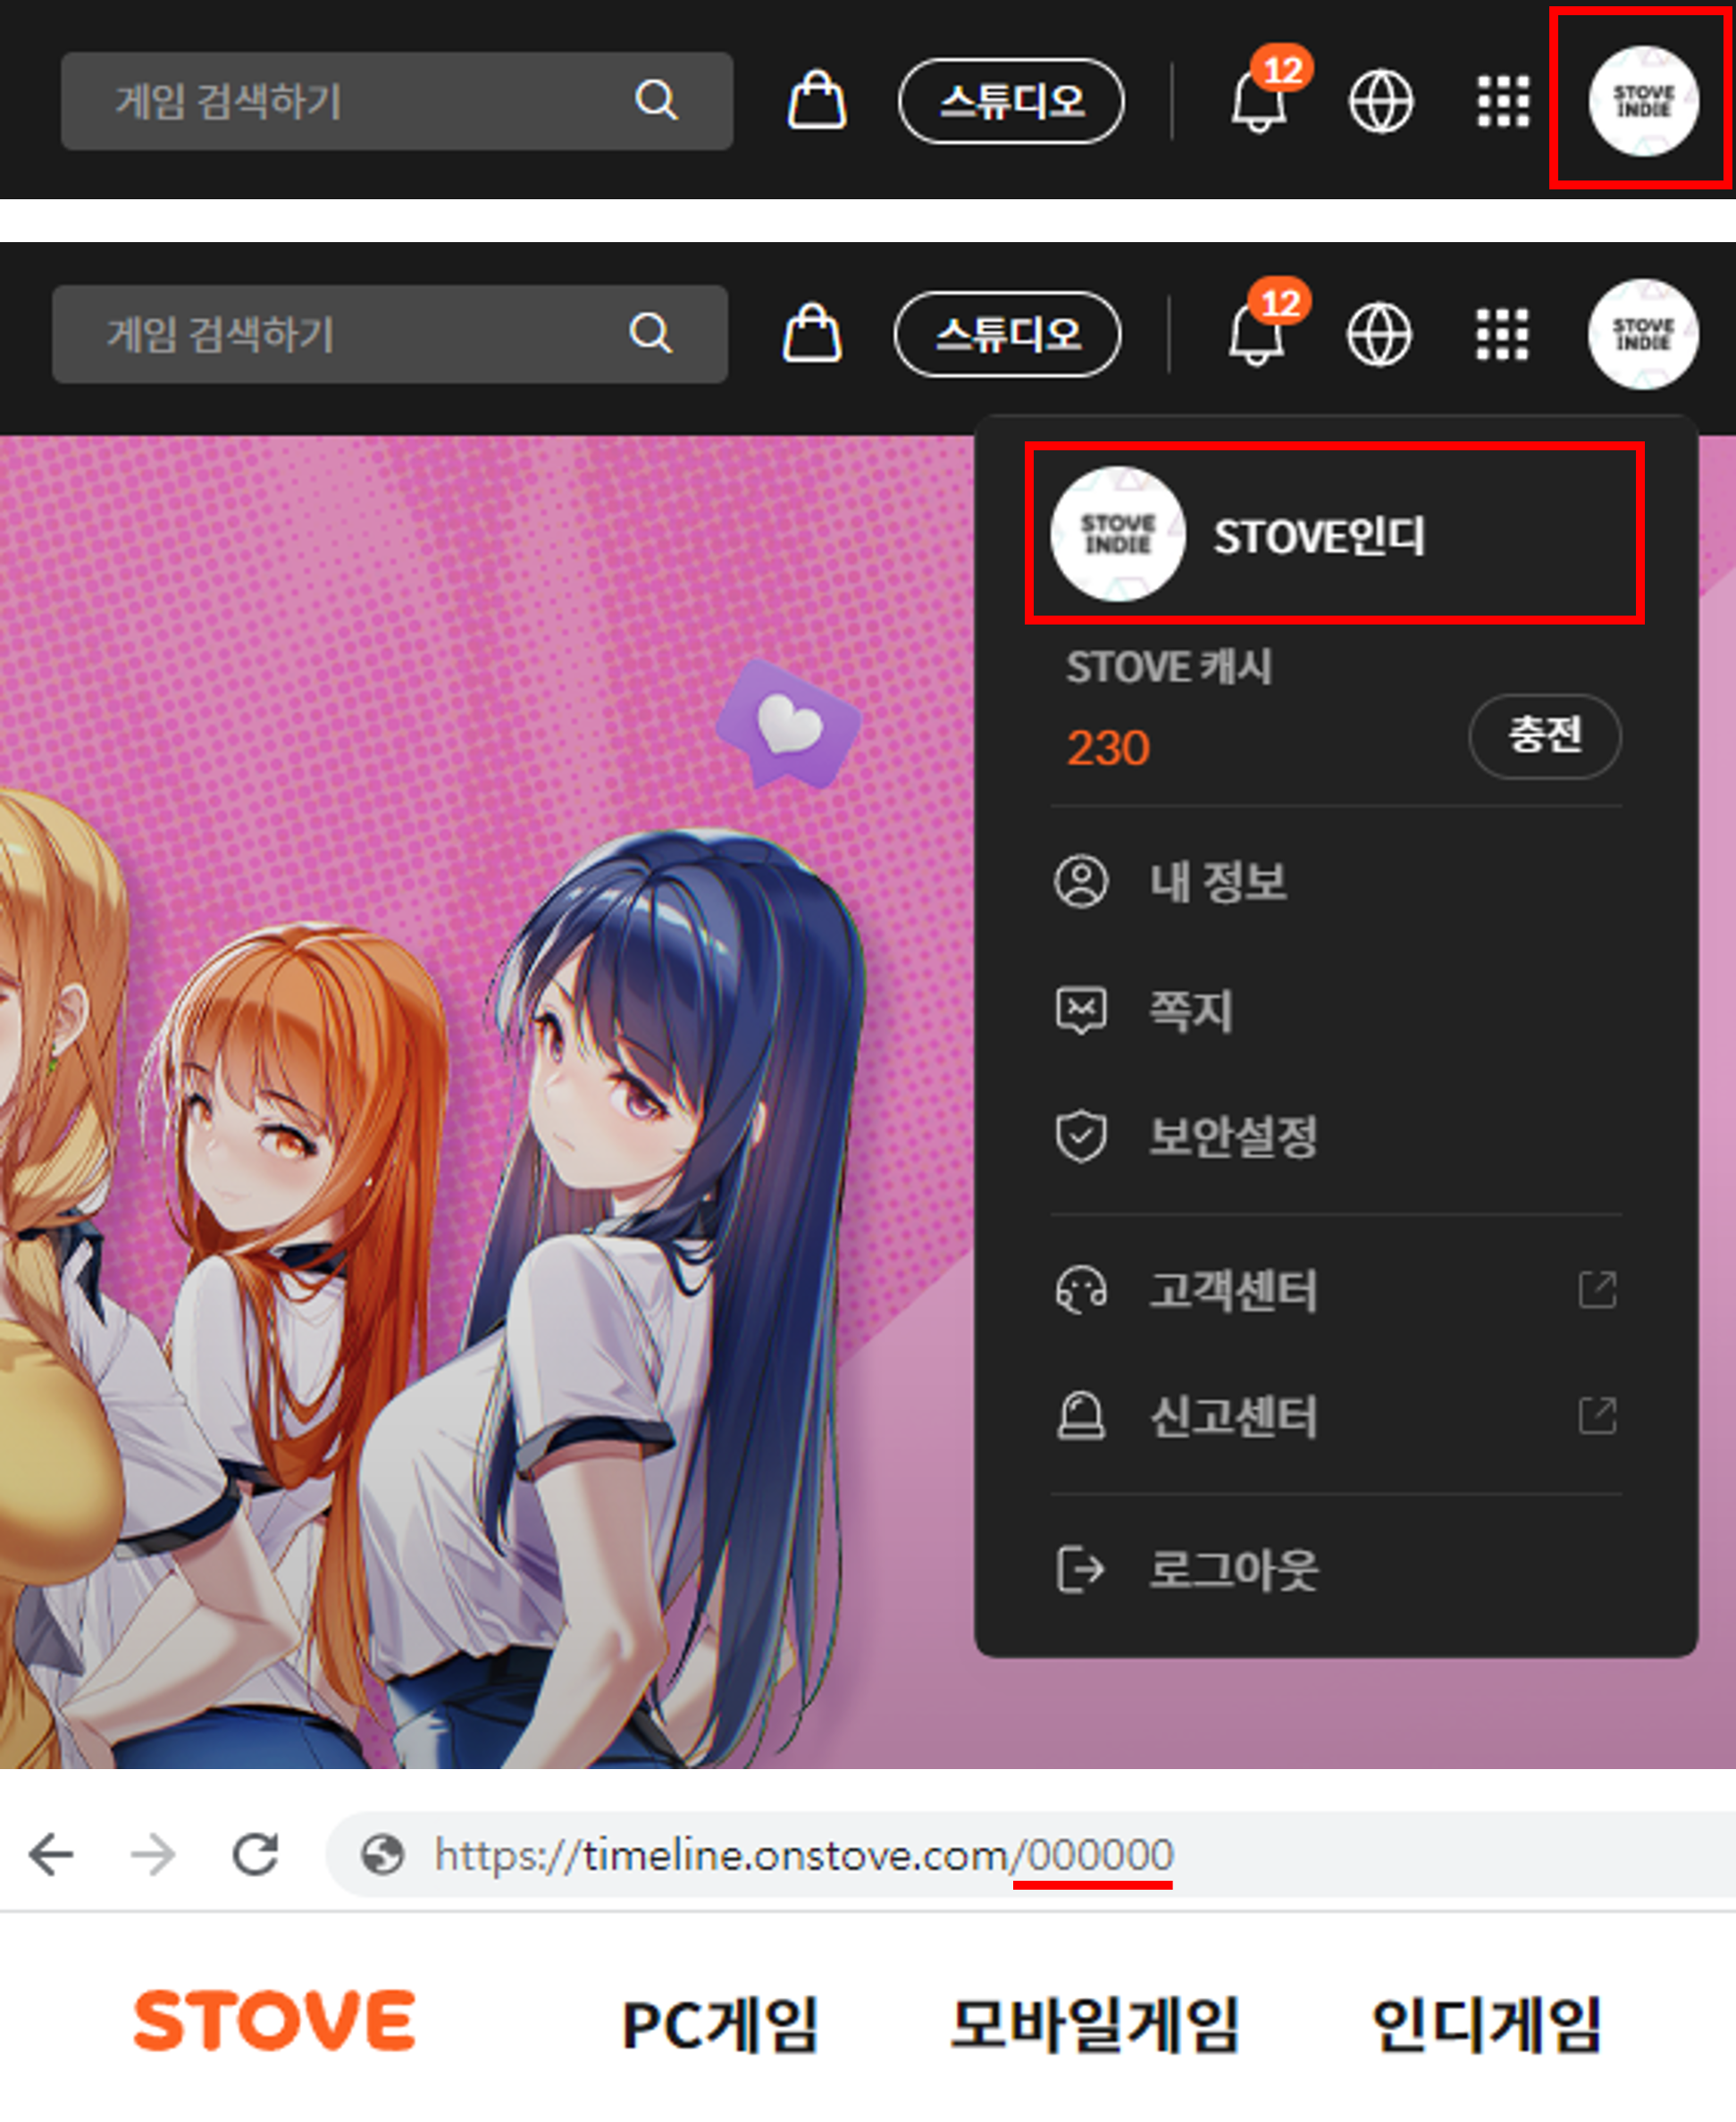This screenshot has width=1736, height=2122.
Task: Click highlighted profile avatar in top header
Action: 1643,100
